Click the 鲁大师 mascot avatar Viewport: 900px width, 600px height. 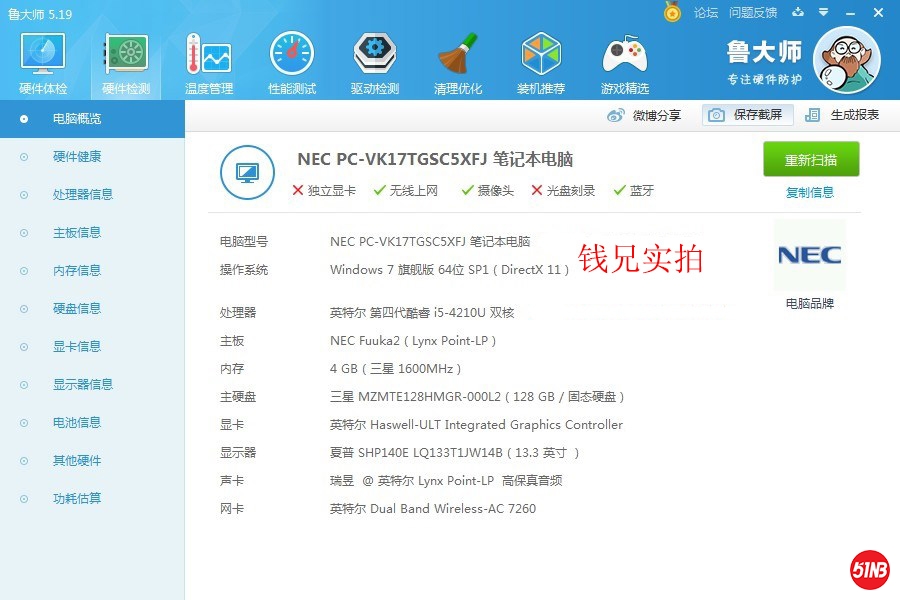tap(847, 60)
